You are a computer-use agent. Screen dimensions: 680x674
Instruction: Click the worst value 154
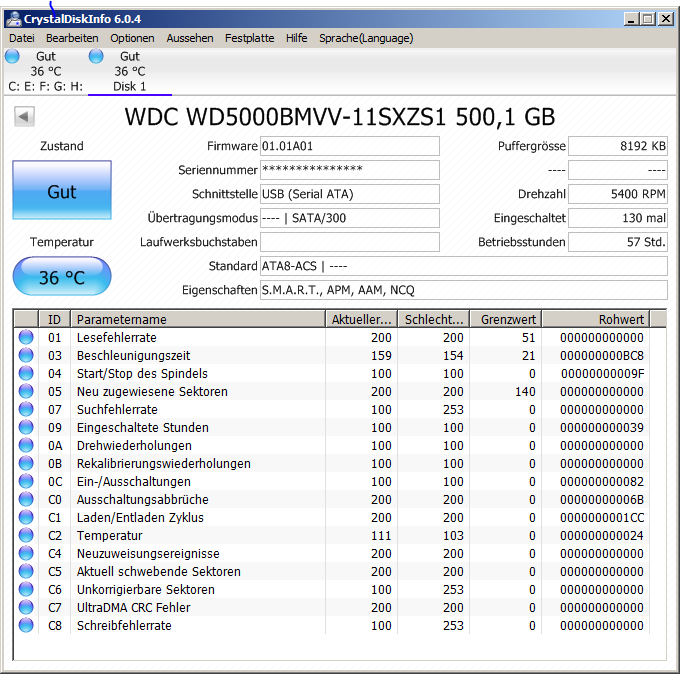point(453,356)
